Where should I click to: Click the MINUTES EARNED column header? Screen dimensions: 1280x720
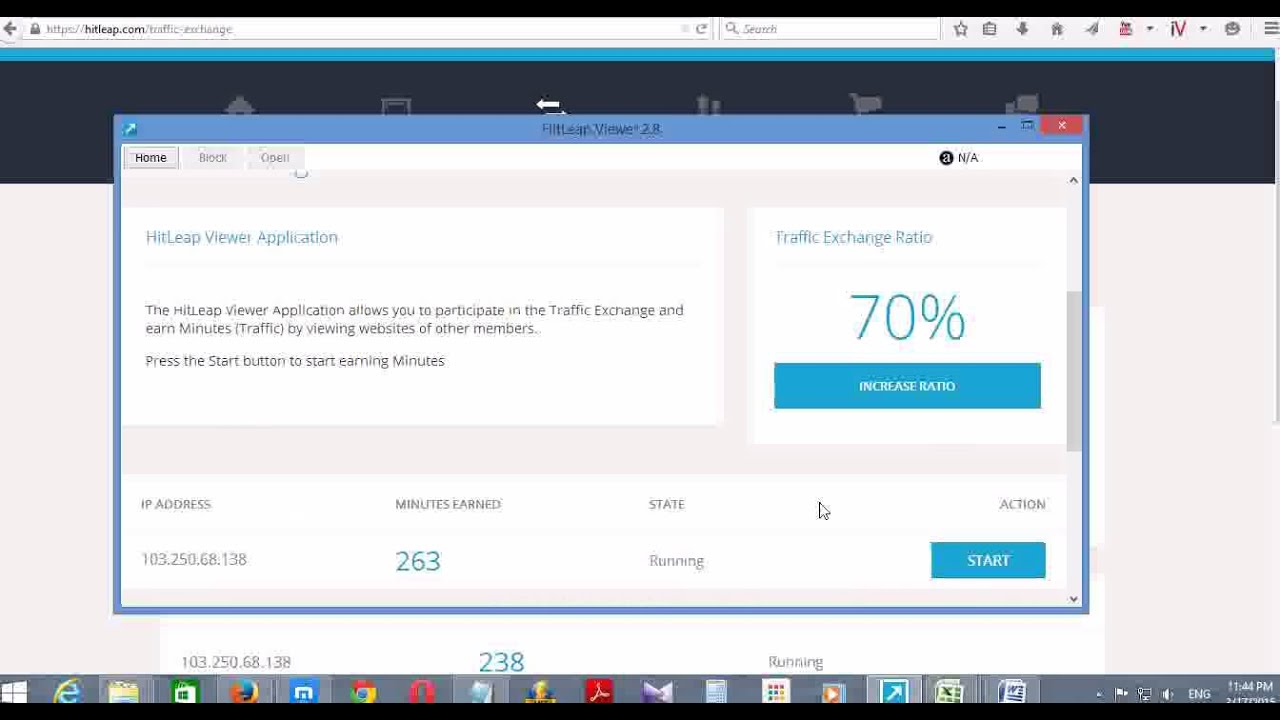[448, 504]
